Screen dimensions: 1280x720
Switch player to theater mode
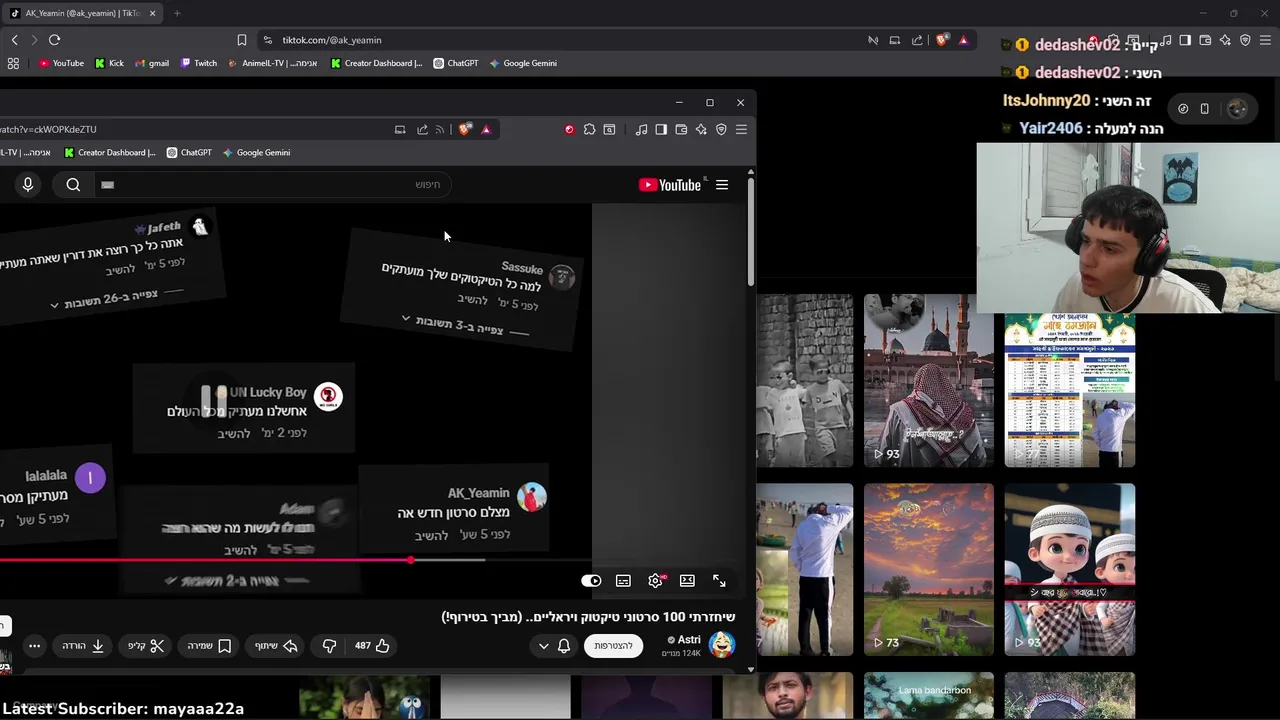point(687,581)
